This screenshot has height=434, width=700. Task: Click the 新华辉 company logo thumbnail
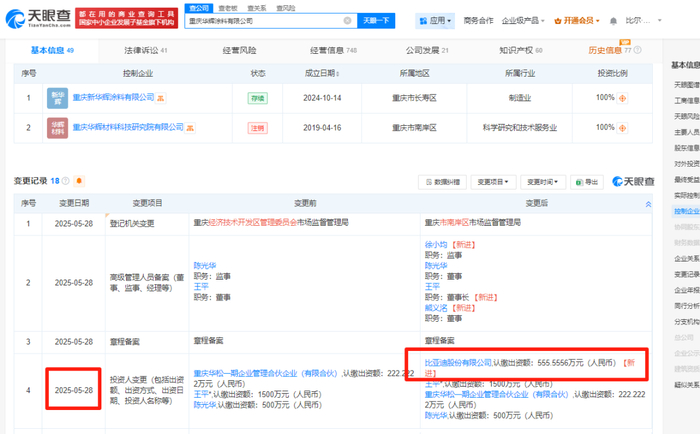coord(58,98)
